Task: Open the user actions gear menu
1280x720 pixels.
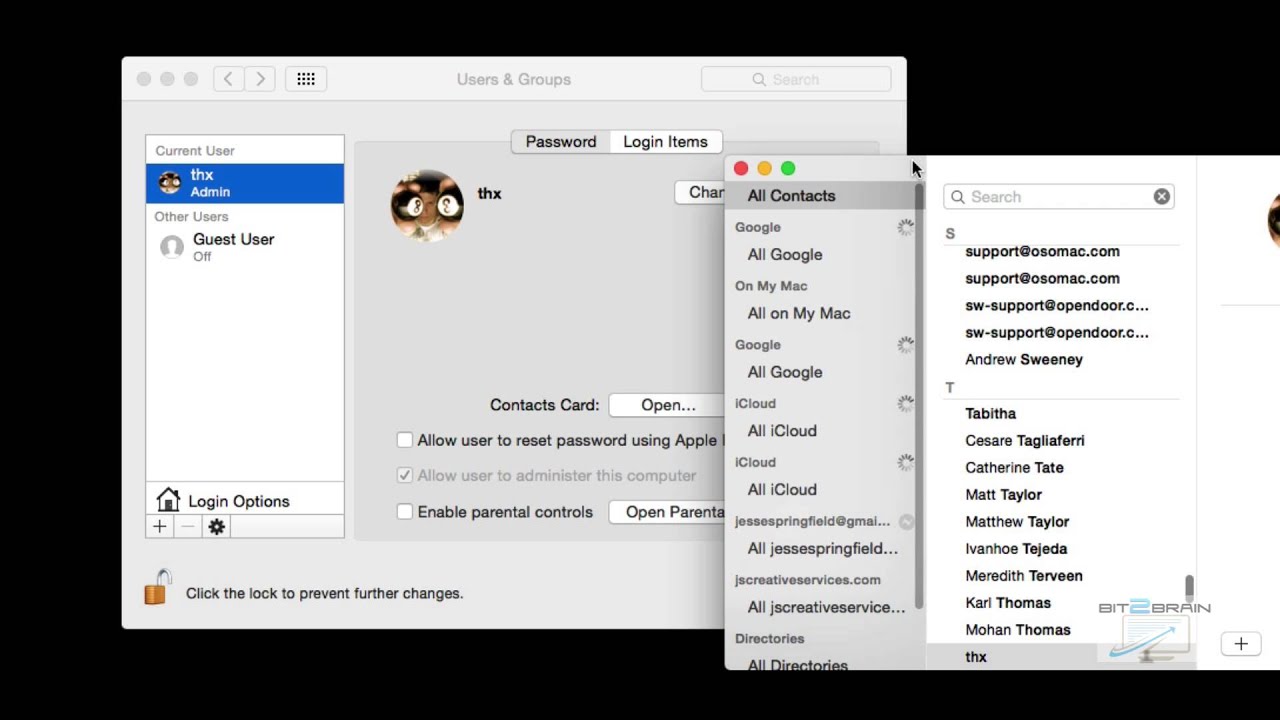Action: click(217, 527)
